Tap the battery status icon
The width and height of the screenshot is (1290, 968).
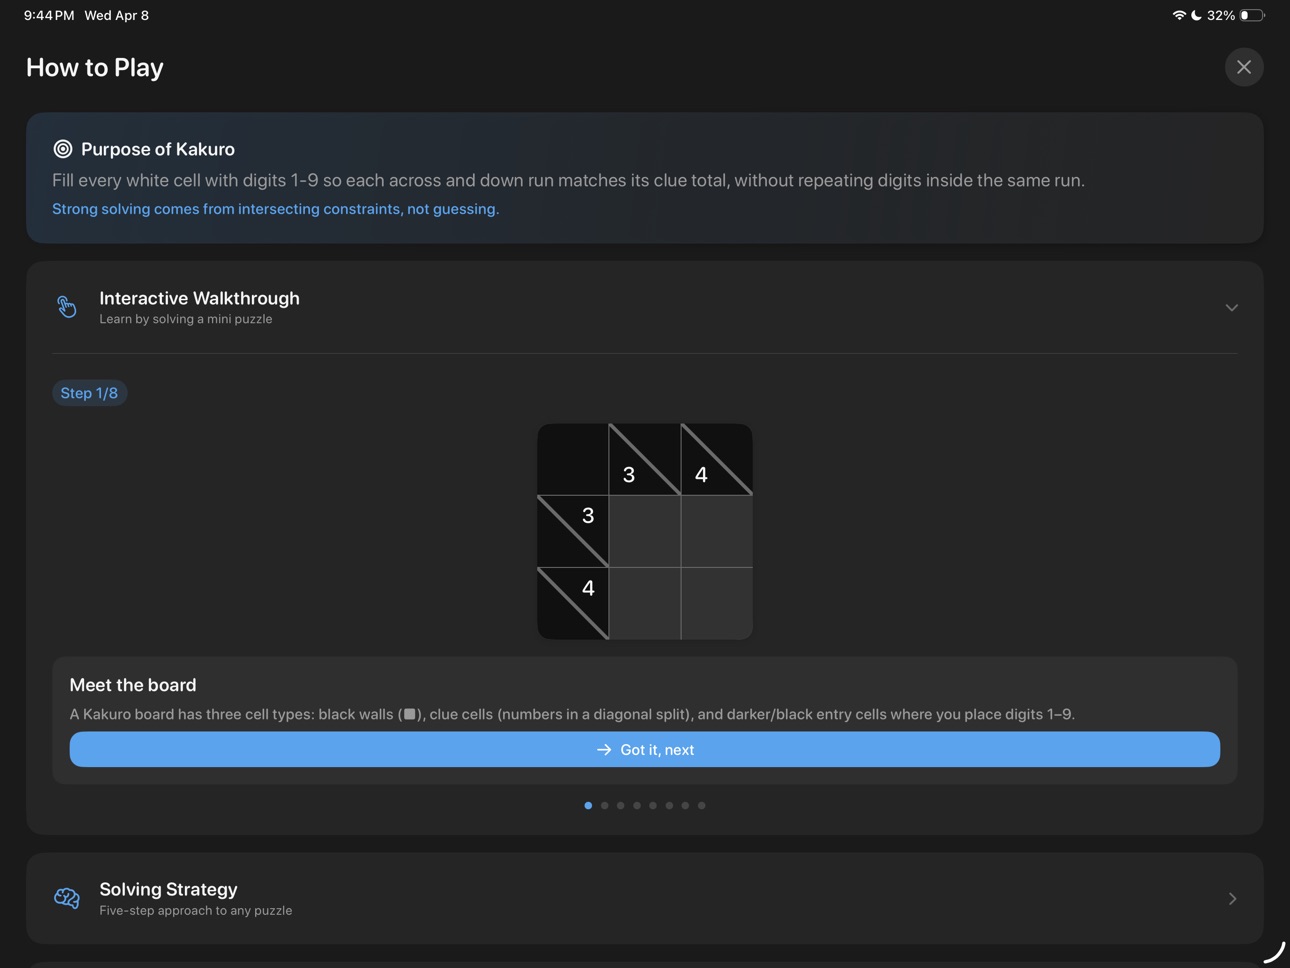1252,15
